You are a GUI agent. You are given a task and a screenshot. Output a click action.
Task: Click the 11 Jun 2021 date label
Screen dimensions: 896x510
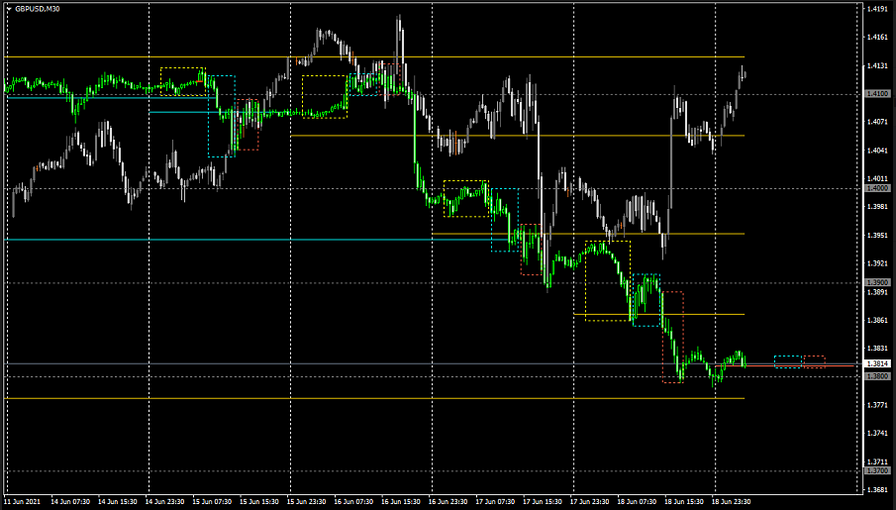click(23, 501)
